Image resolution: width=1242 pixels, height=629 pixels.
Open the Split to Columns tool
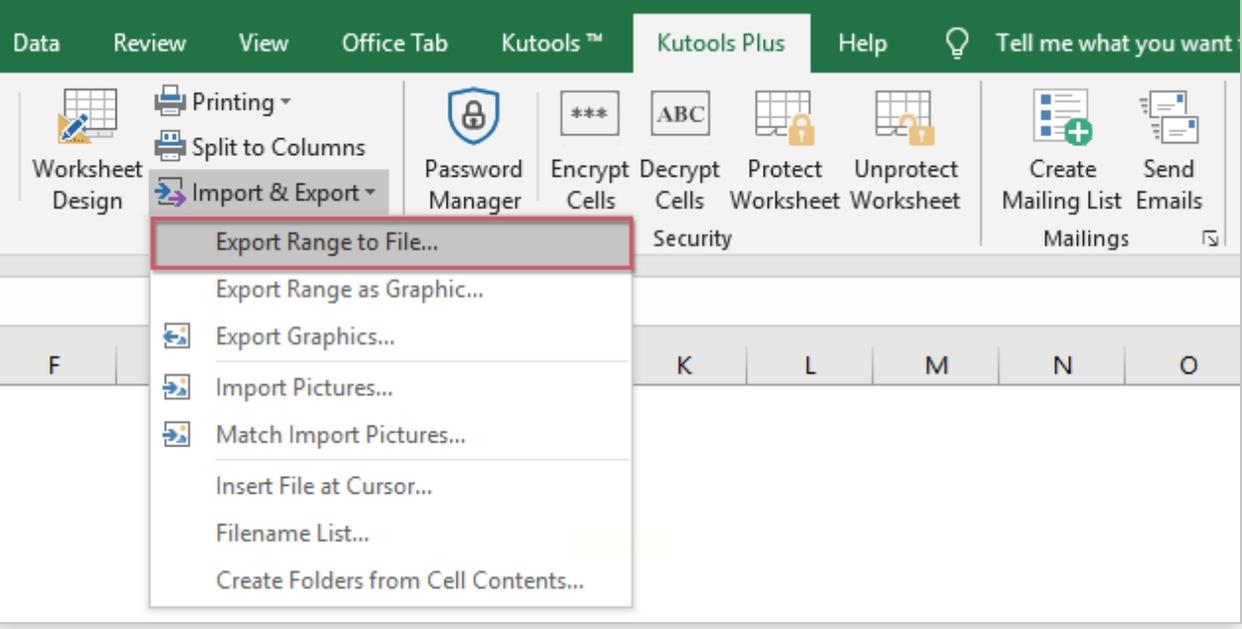(x=259, y=147)
